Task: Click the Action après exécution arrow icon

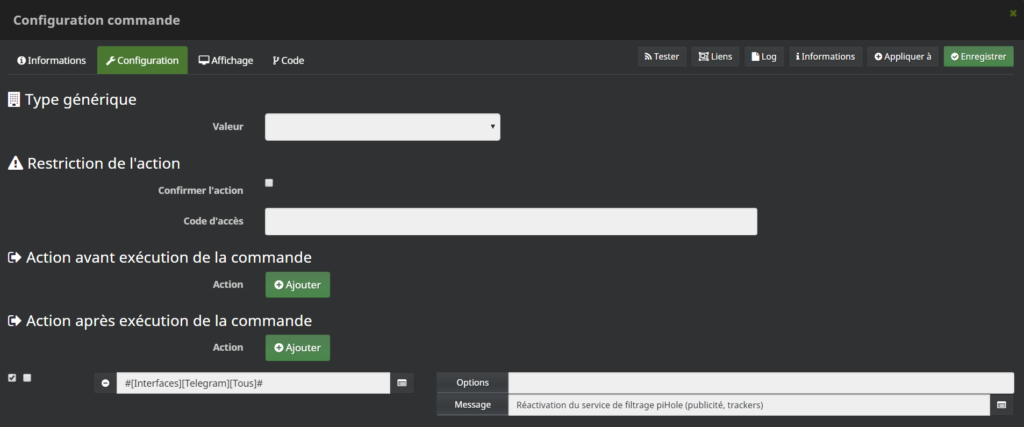Action: 14,321
